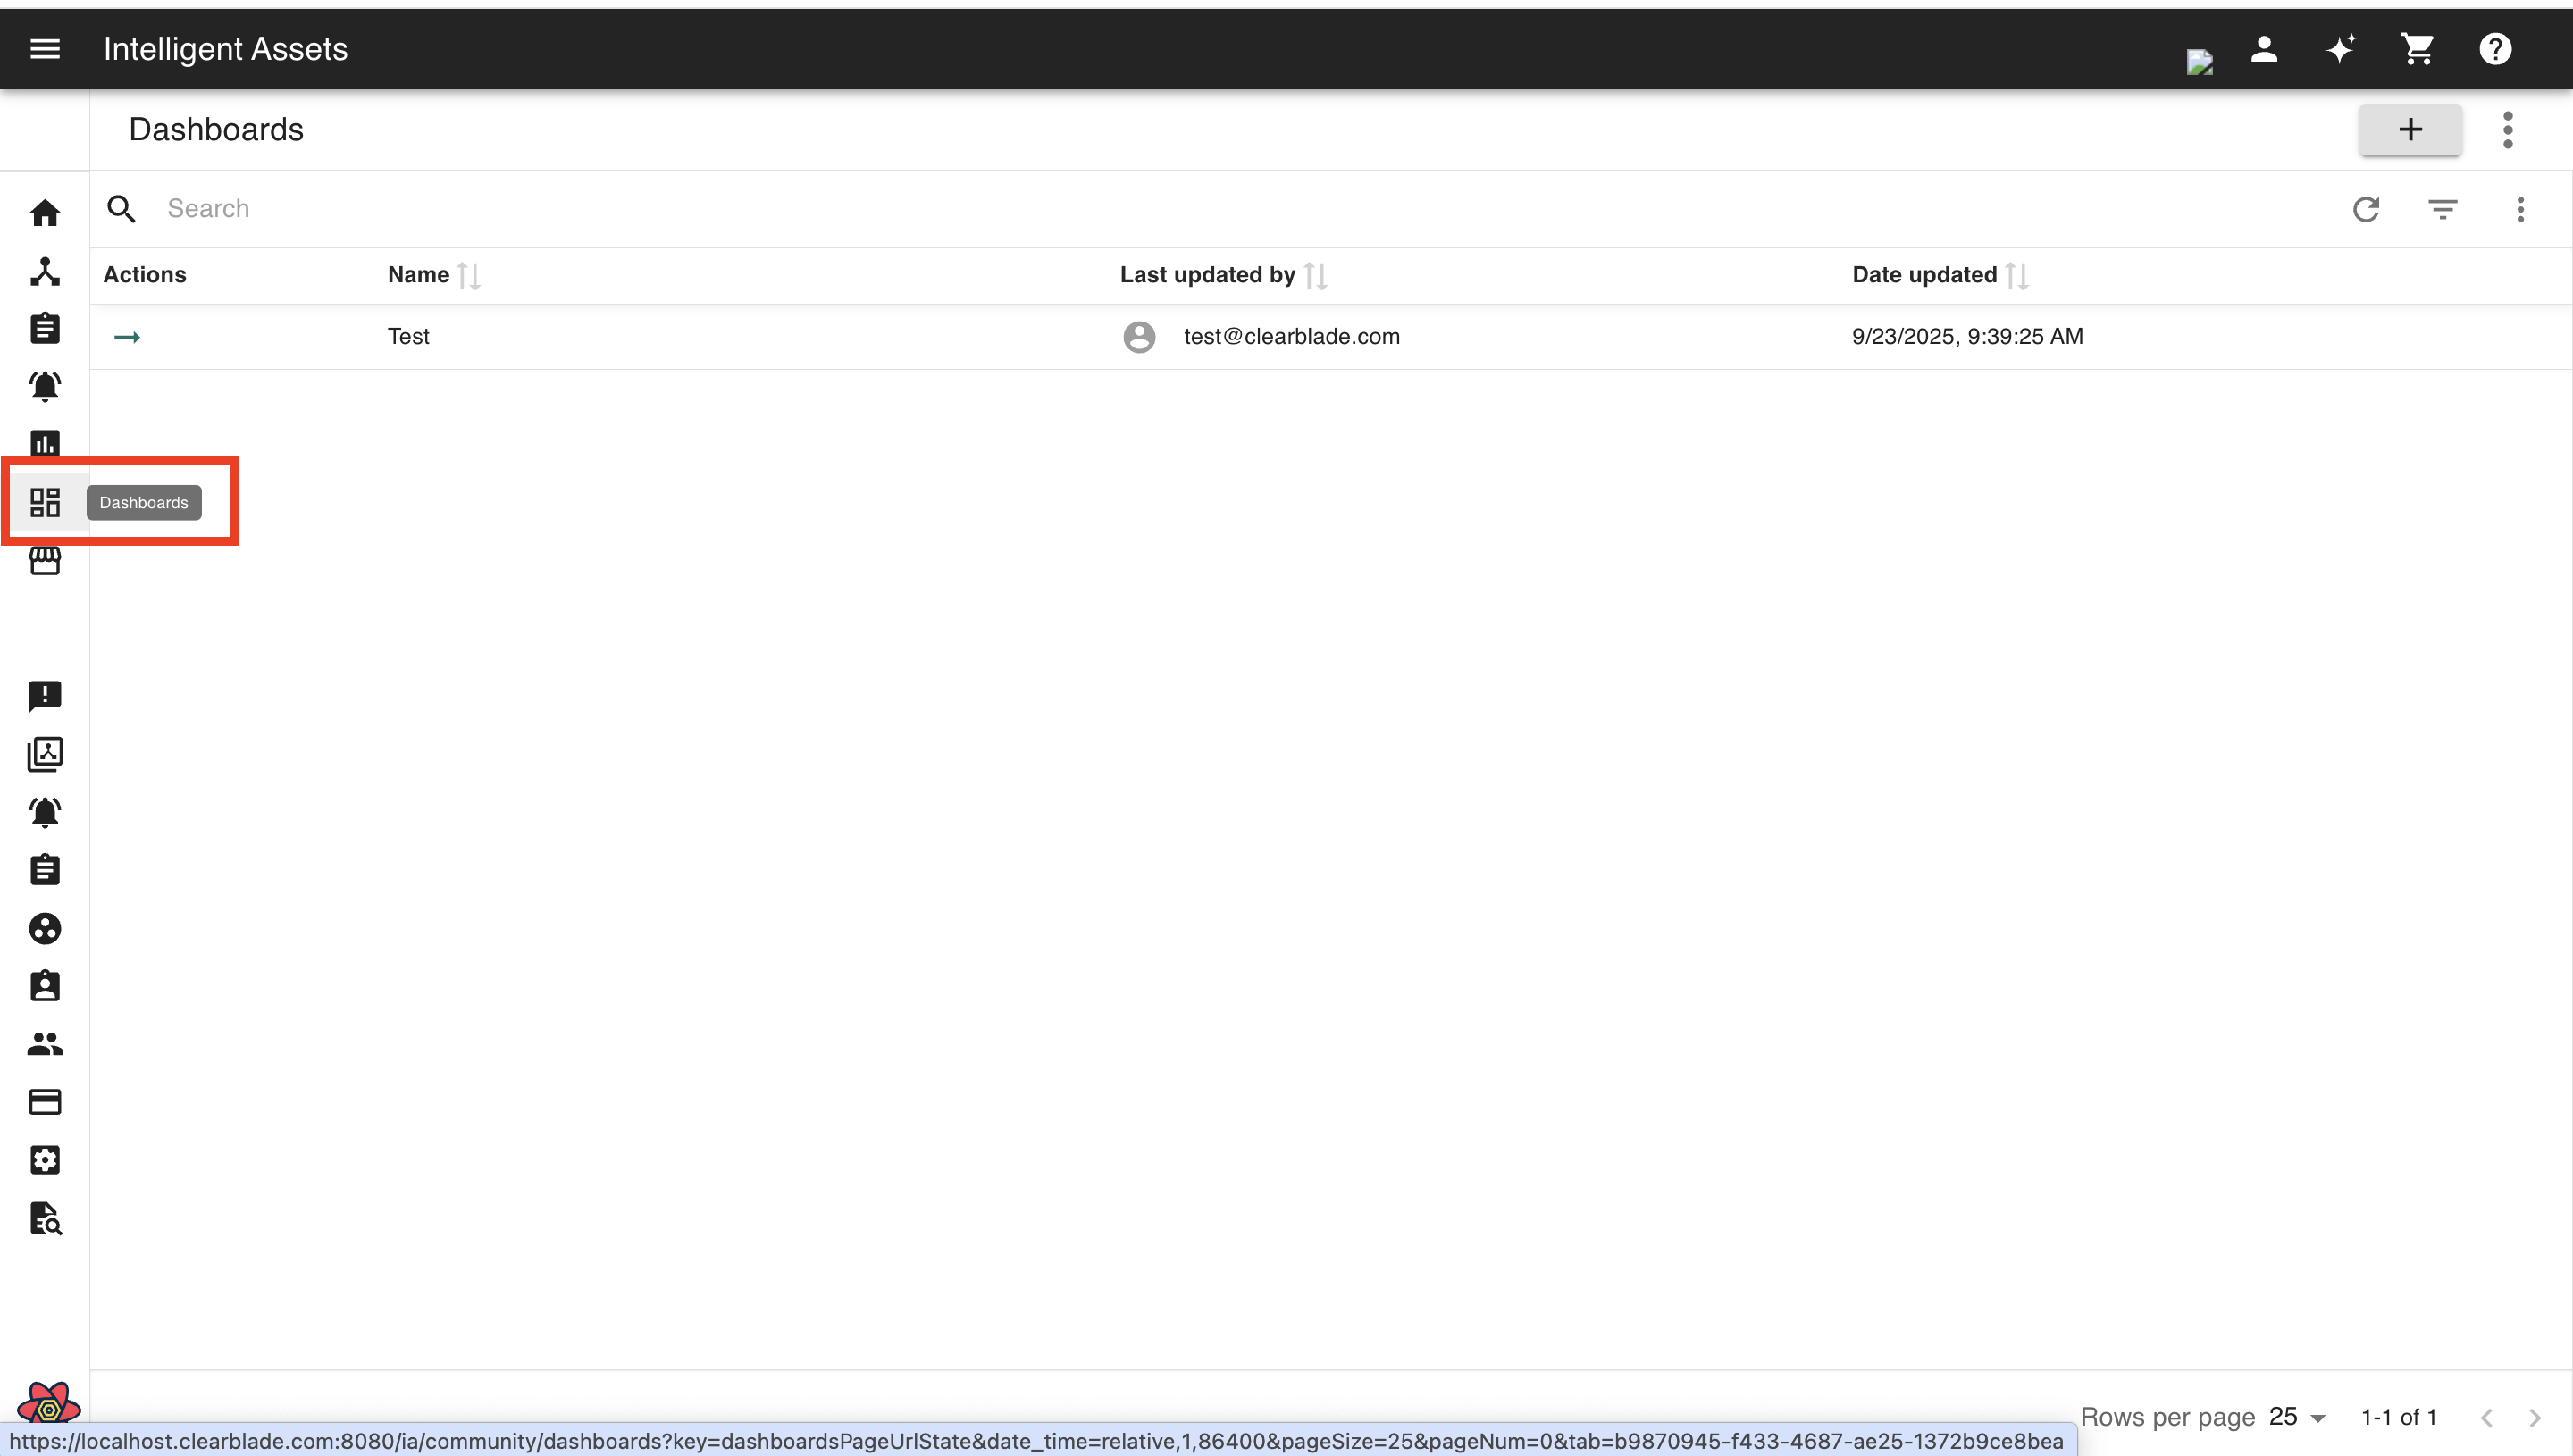Open the Dashboards header three-dot menu

(x=2507, y=130)
